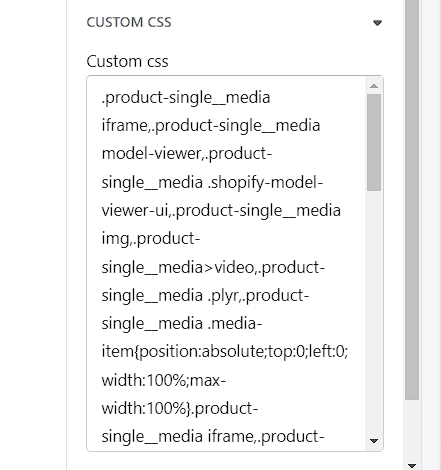Place cursor on '.product-single__media' first line
Viewport: 441px width, 470px height.
click(186, 98)
